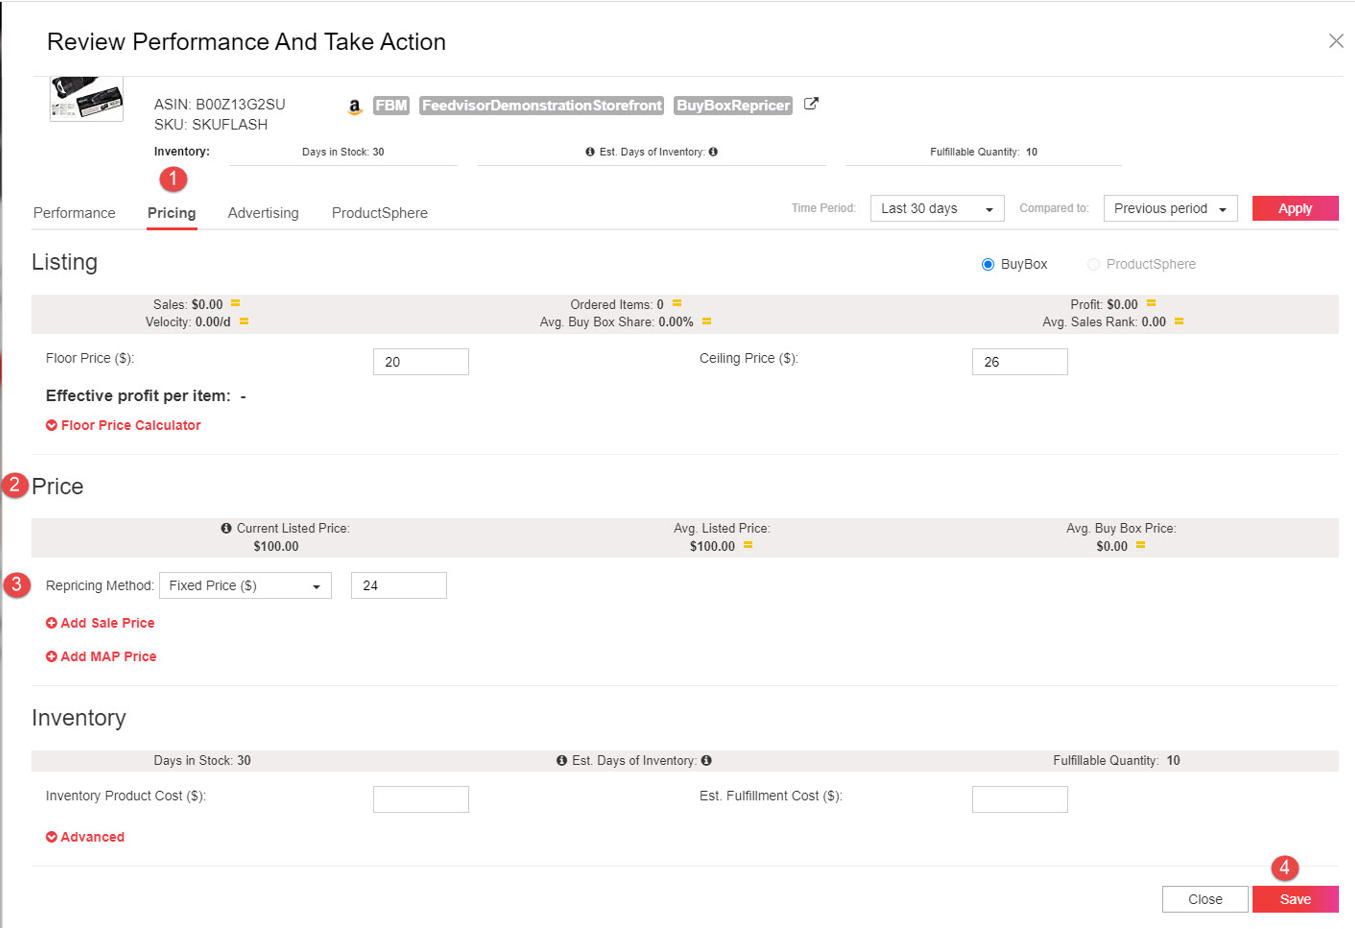Click the trend indicator beside Avg. Sales Rank
The width and height of the screenshot is (1355, 929).
[1178, 321]
